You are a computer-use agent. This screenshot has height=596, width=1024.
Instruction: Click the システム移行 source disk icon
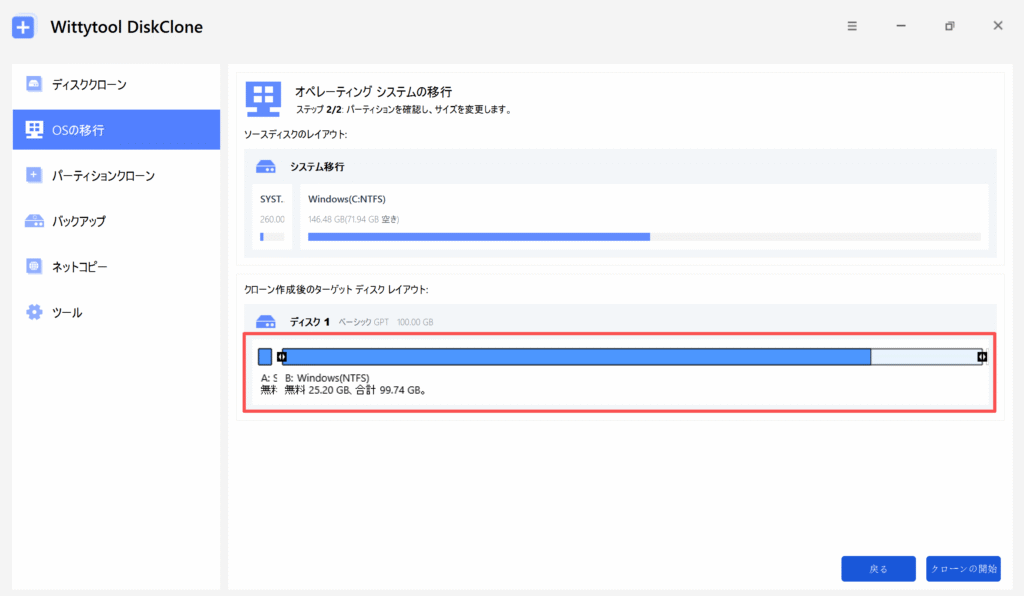point(266,167)
